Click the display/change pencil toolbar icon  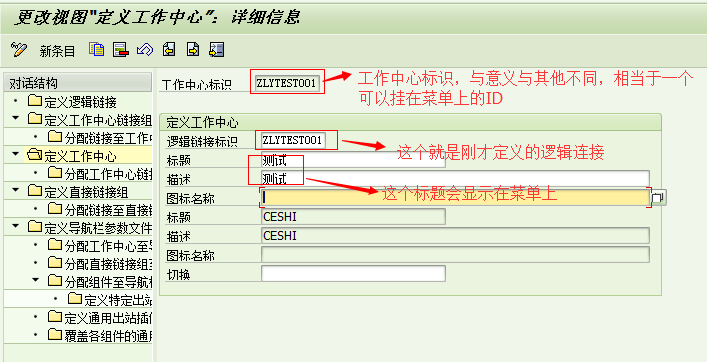click(18, 50)
